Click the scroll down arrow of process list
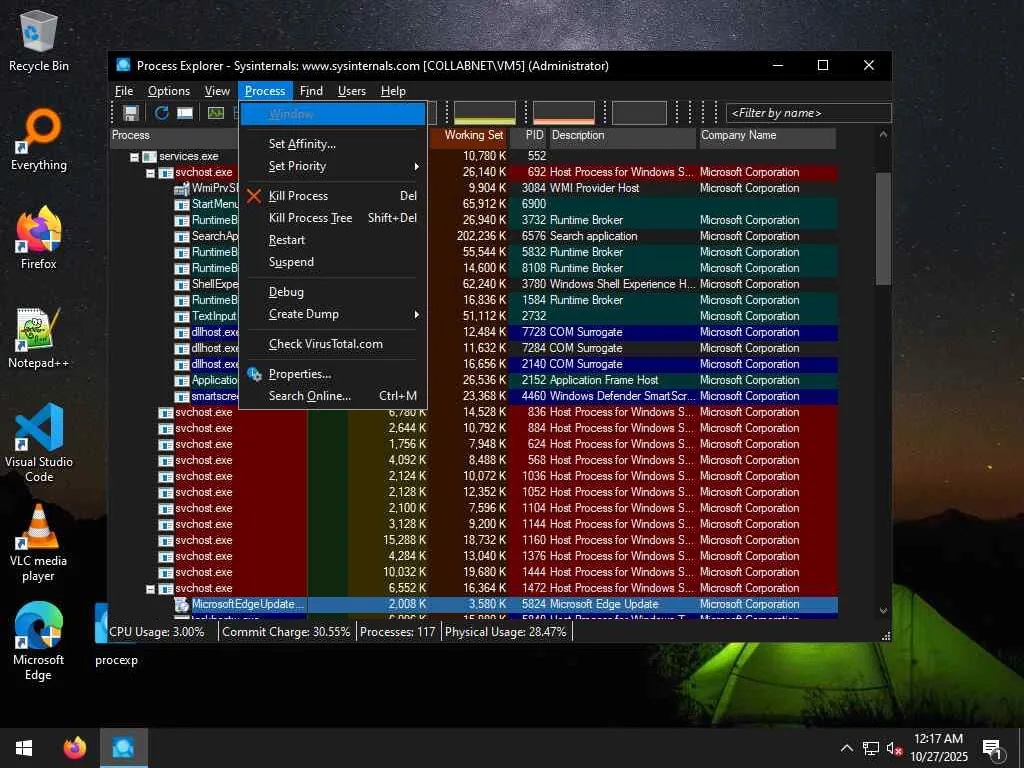Image resolution: width=1024 pixels, height=768 pixels. (883, 611)
